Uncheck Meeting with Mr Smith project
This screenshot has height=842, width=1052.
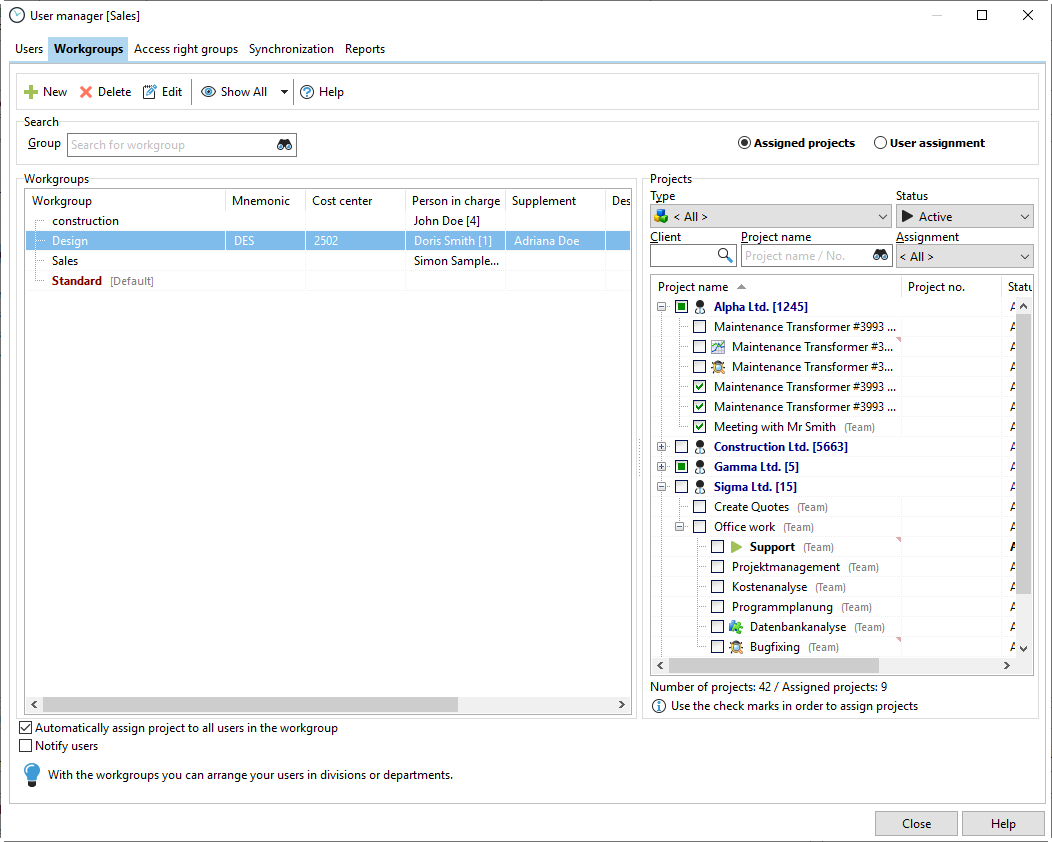(699, 427)
